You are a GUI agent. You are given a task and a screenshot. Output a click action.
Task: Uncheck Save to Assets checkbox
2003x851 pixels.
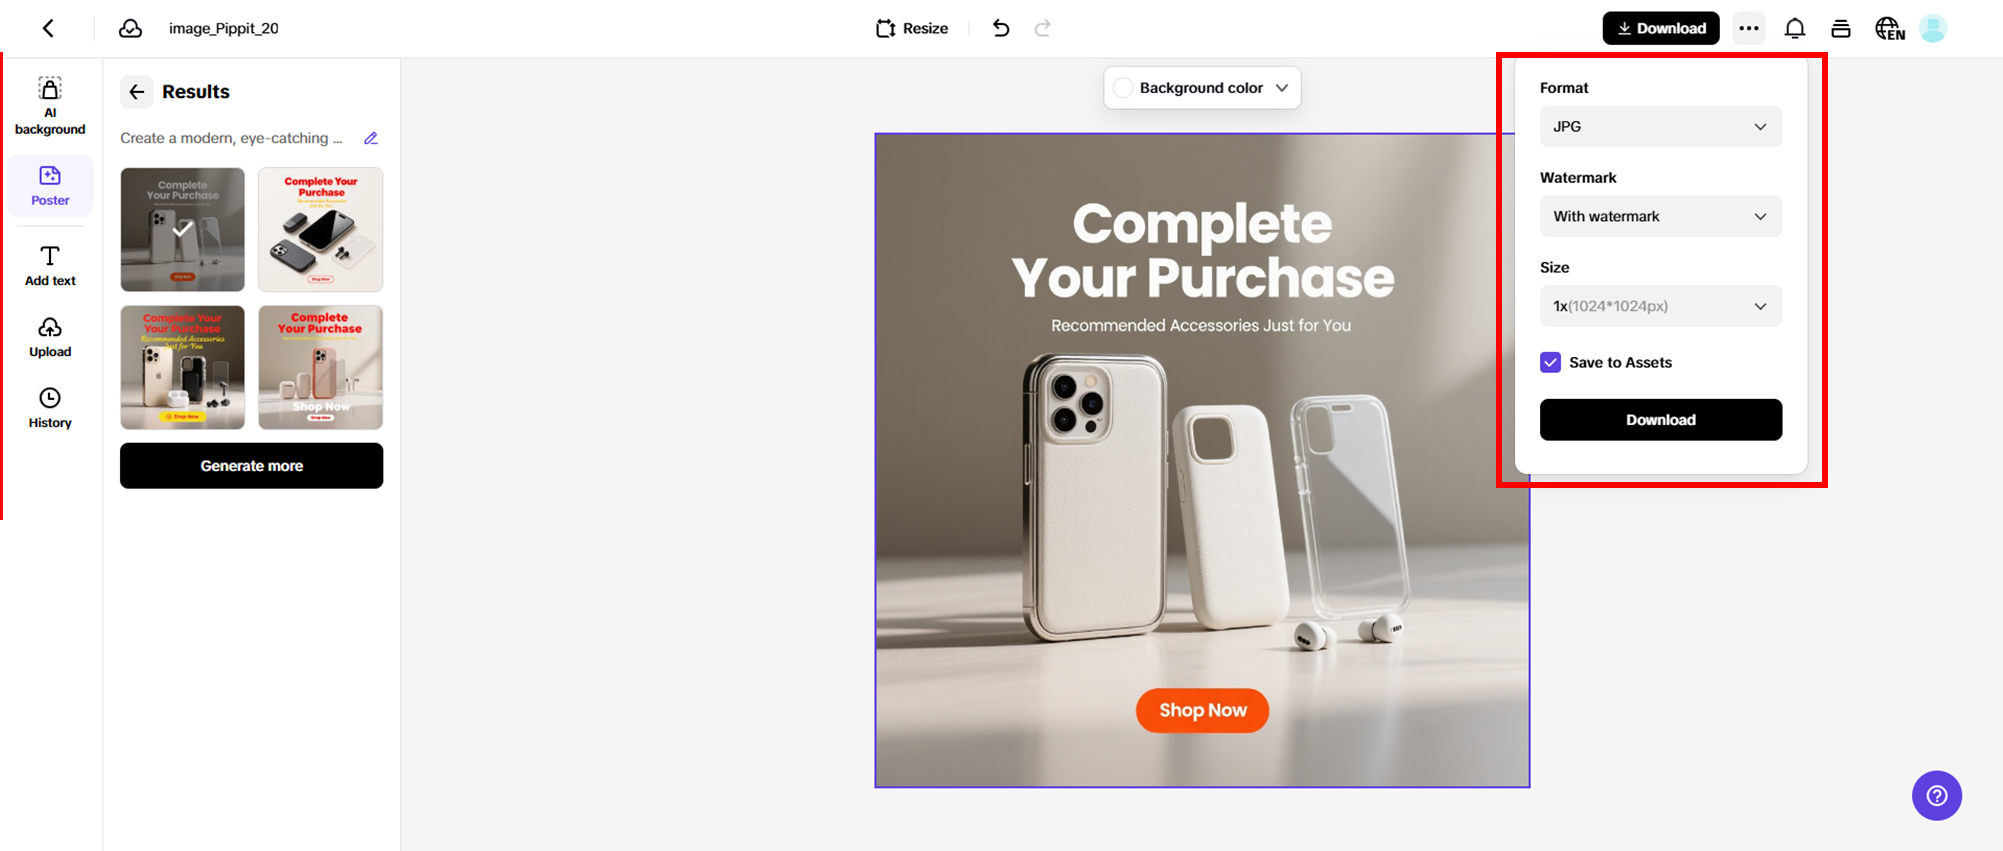pos(1551,362)
